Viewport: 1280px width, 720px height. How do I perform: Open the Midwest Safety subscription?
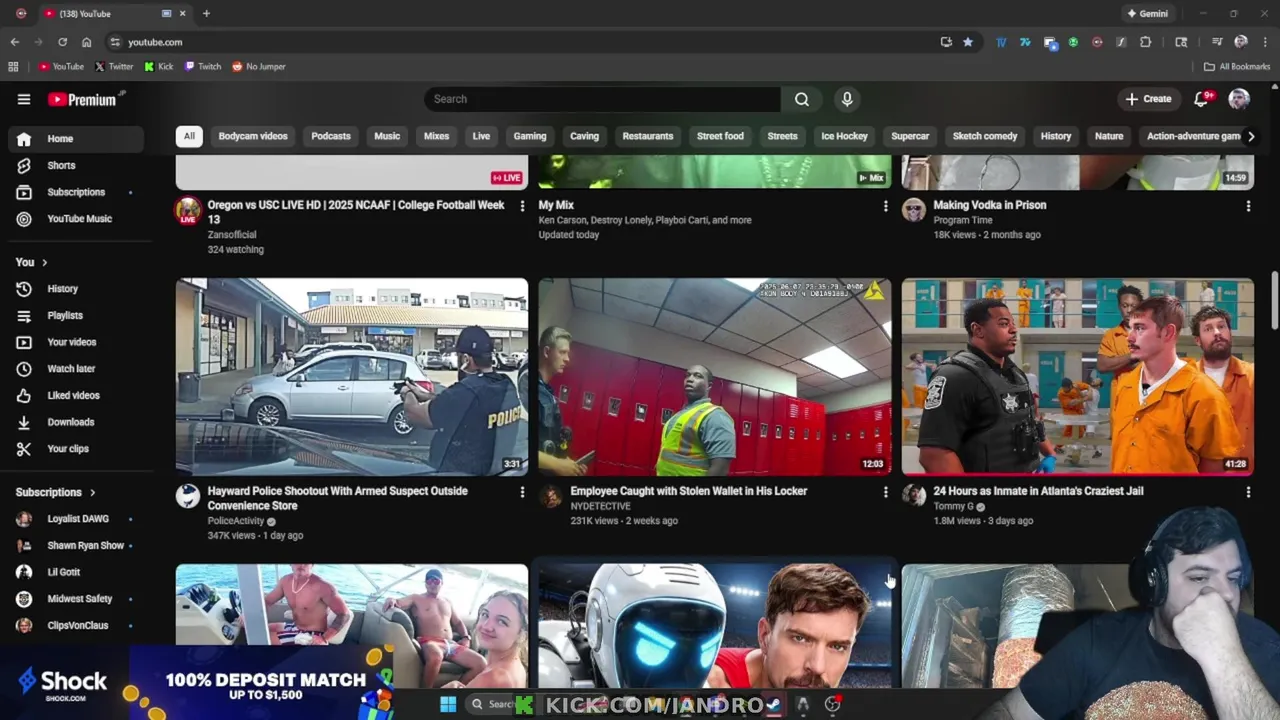(x=76, y=599)
